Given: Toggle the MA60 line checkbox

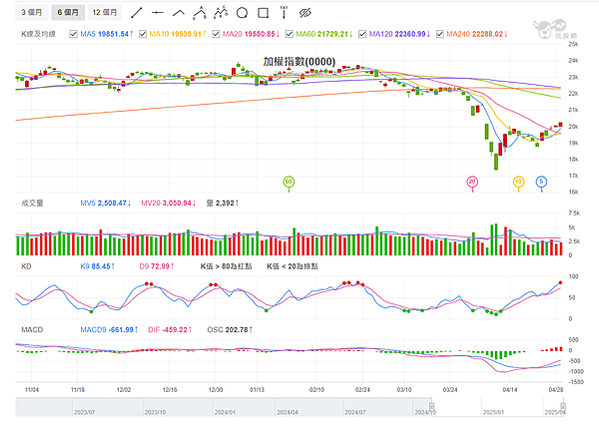Looking at the screenshot, I should [x=289, y=34].
